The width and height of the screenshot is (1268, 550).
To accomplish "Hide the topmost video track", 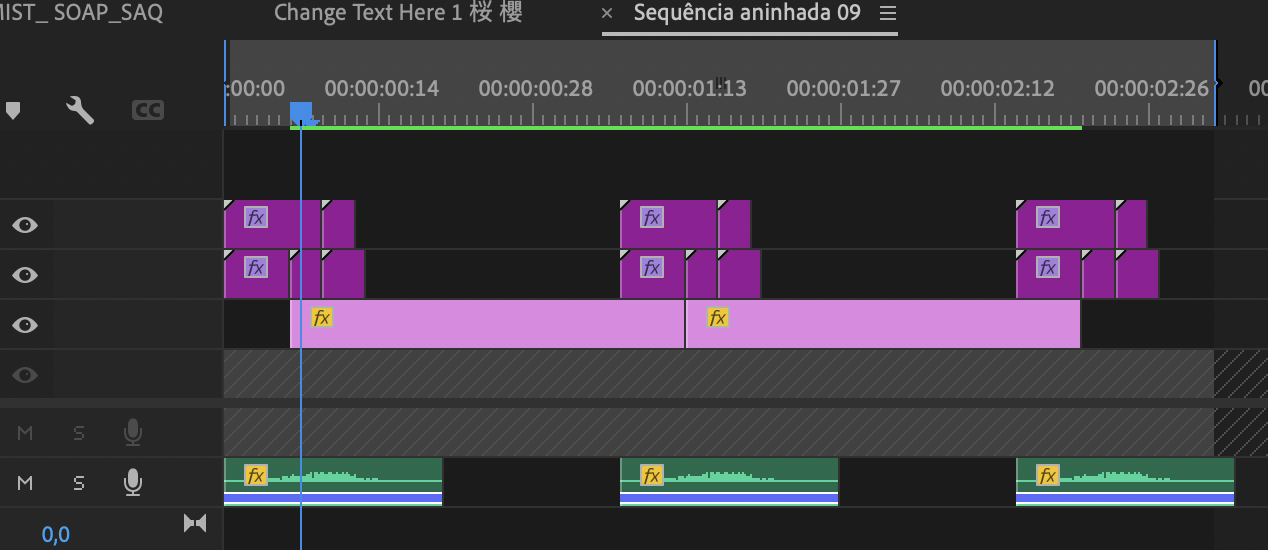I will coord(25,225).
